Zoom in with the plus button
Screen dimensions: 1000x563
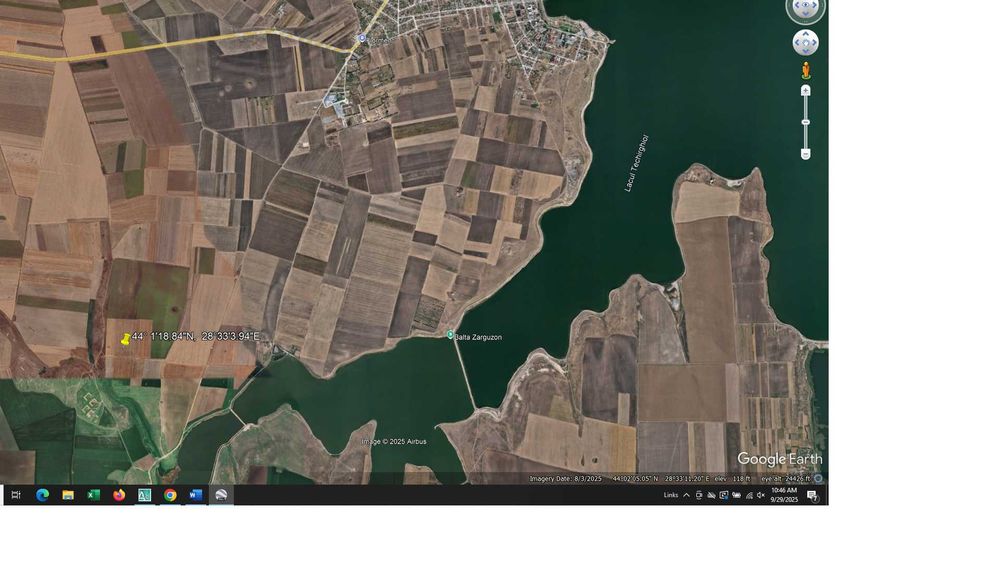805,91
